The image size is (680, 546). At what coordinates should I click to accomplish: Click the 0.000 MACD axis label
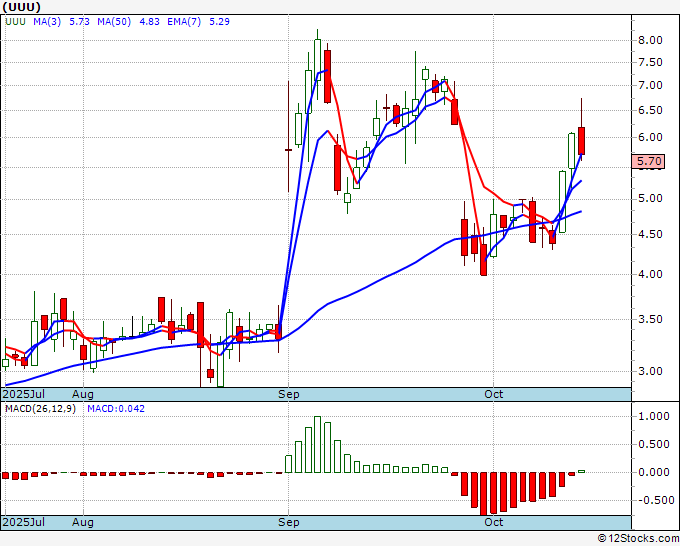654,472
